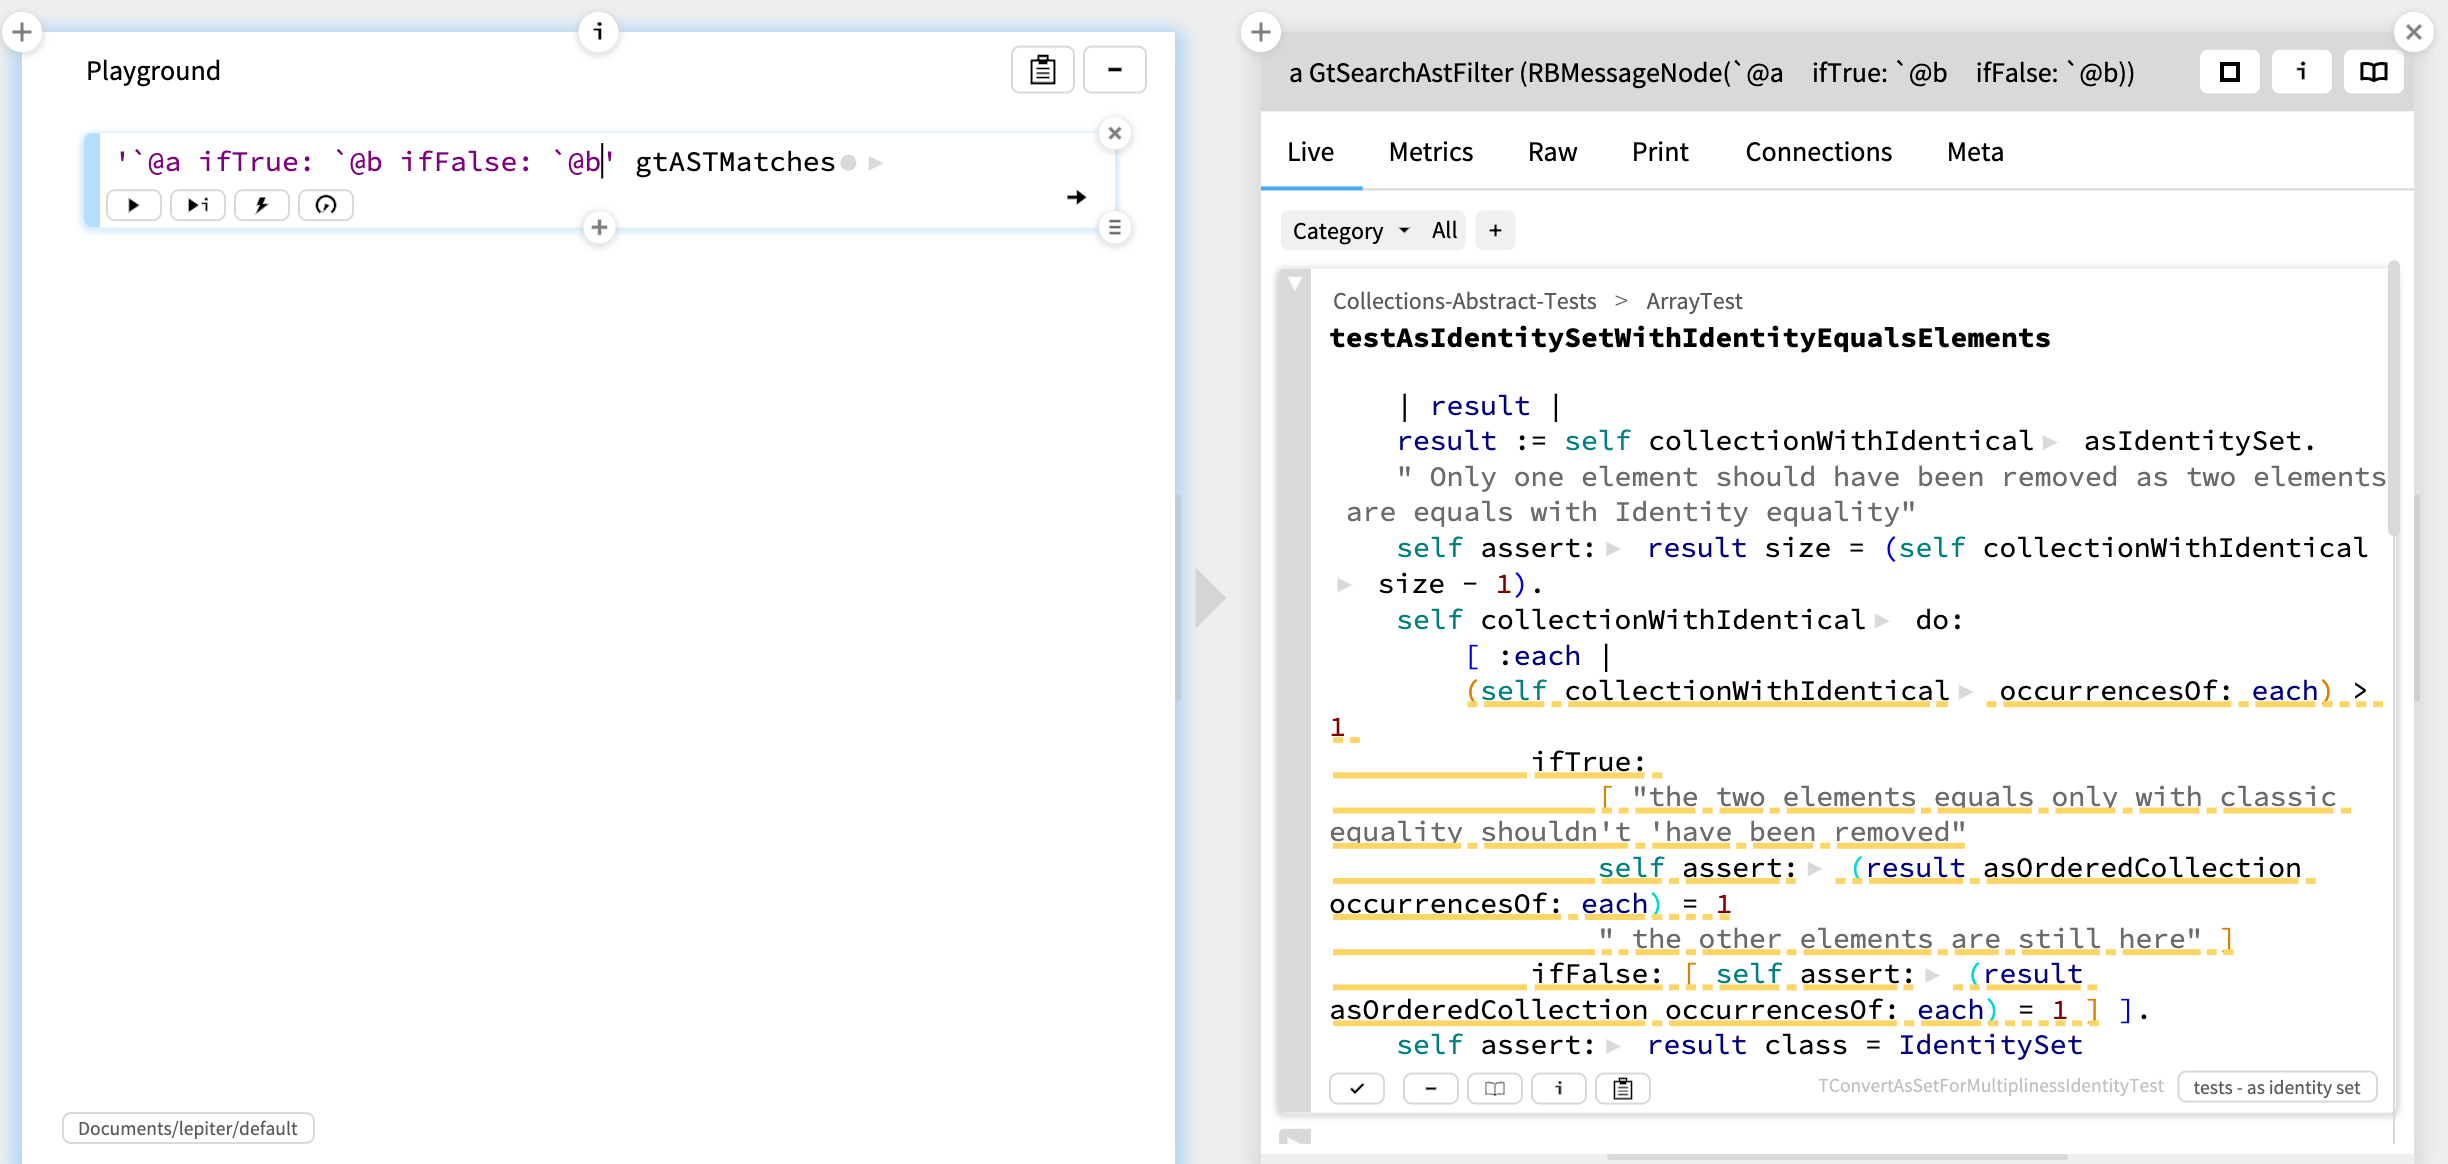
Task: Remove the method pane with the minus button
Action: [x=1431, y=1088]
